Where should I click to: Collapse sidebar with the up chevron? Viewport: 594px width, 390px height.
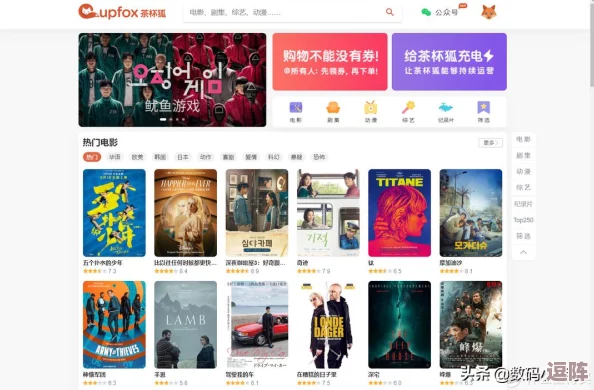tap(524, 252)
